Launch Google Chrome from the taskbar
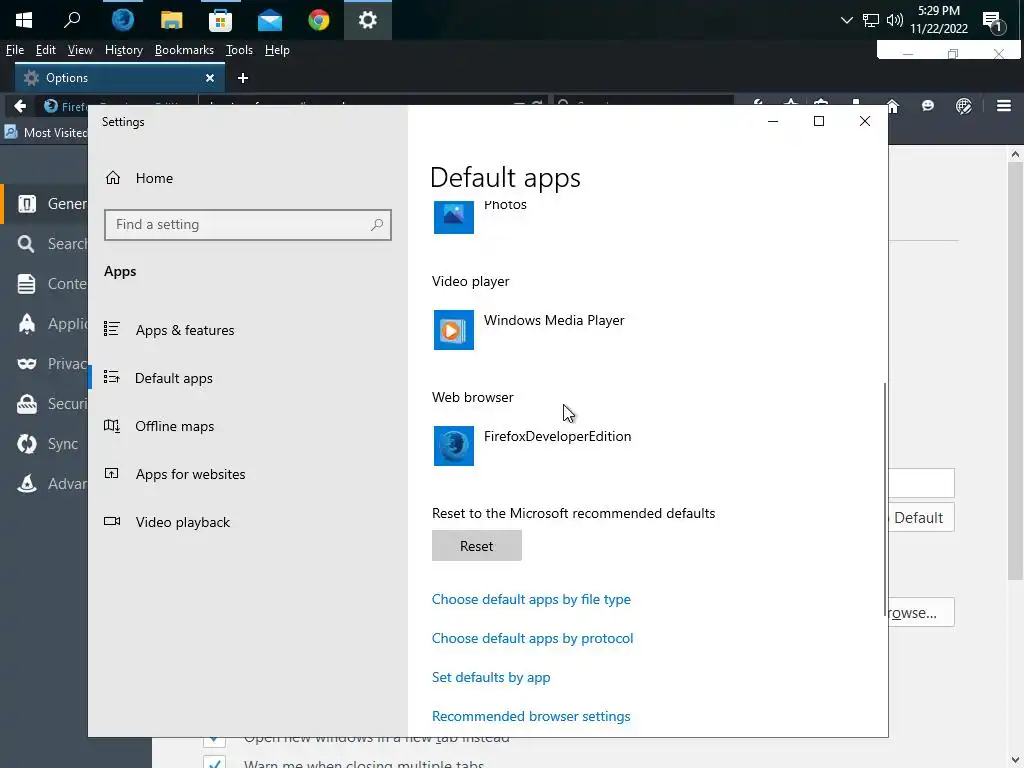The width and height of the screenshot is (1024, 768). tap(319, 20)
